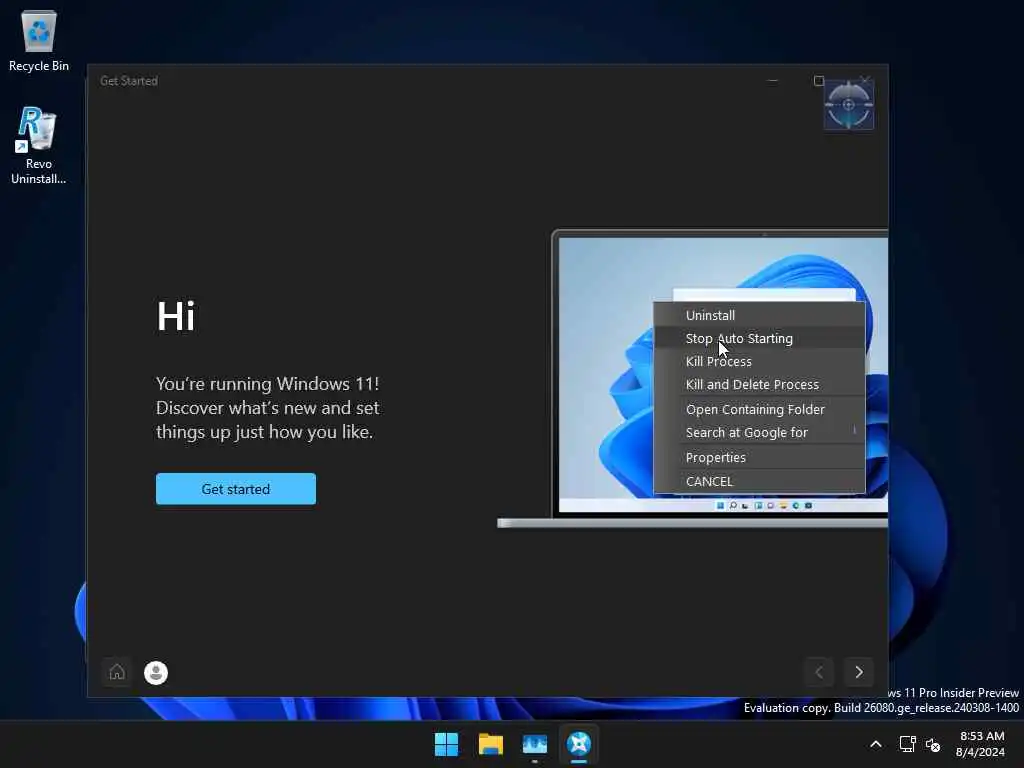This screenshot has width=1024, height=768.
Task: Minimize the Get Started window
Action: (x=773, y=81)
